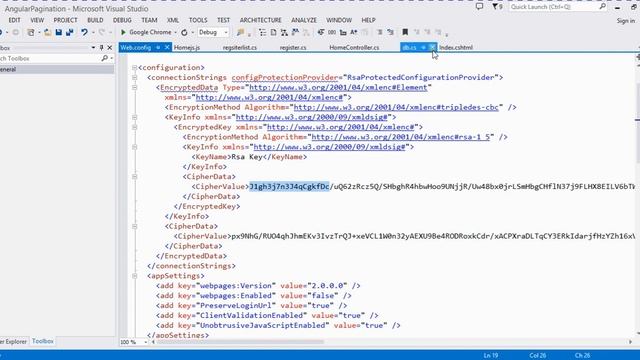Switch to the register.cs tab
Screen dimensions: 640x360
(x=293, y=47)
